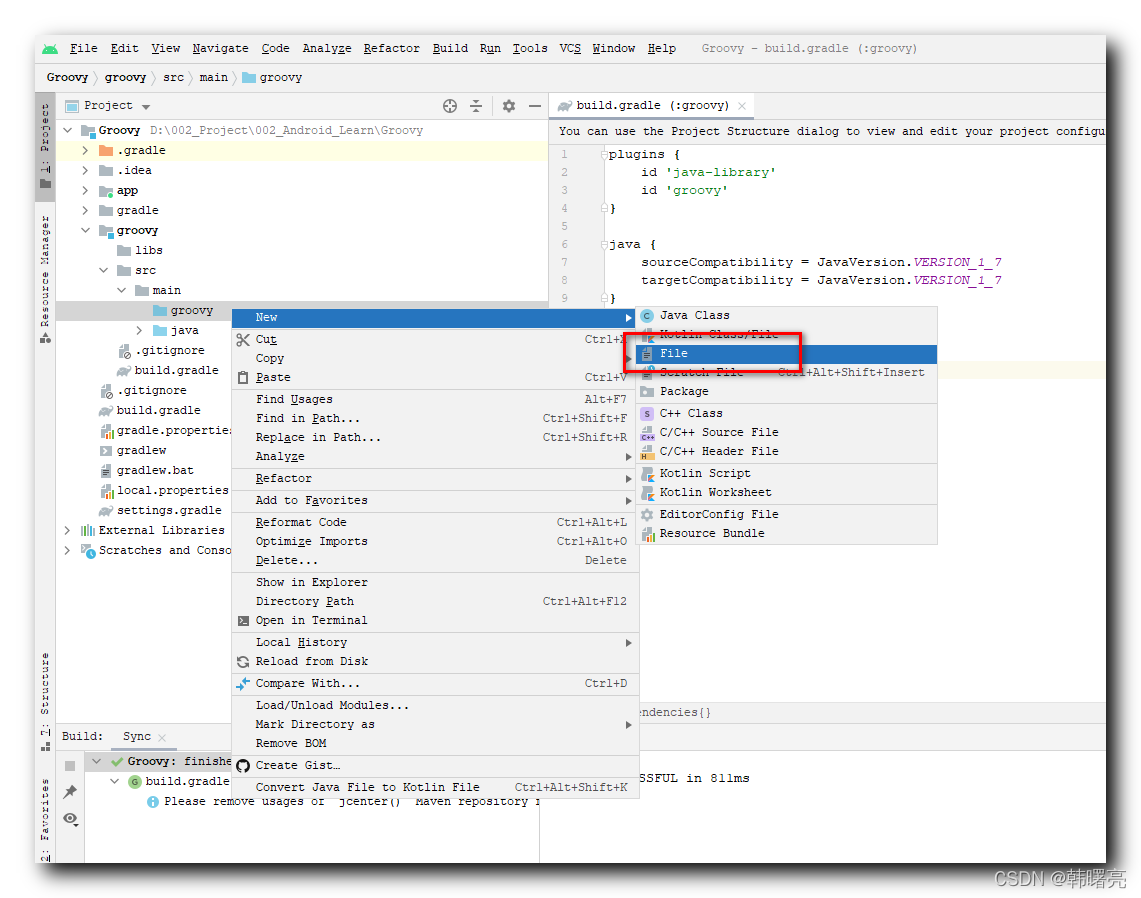Screen dimensions: 1141x898
Task: Click the Kotlin Script icon
Action: pyautogui.click(x=647, y=474)
